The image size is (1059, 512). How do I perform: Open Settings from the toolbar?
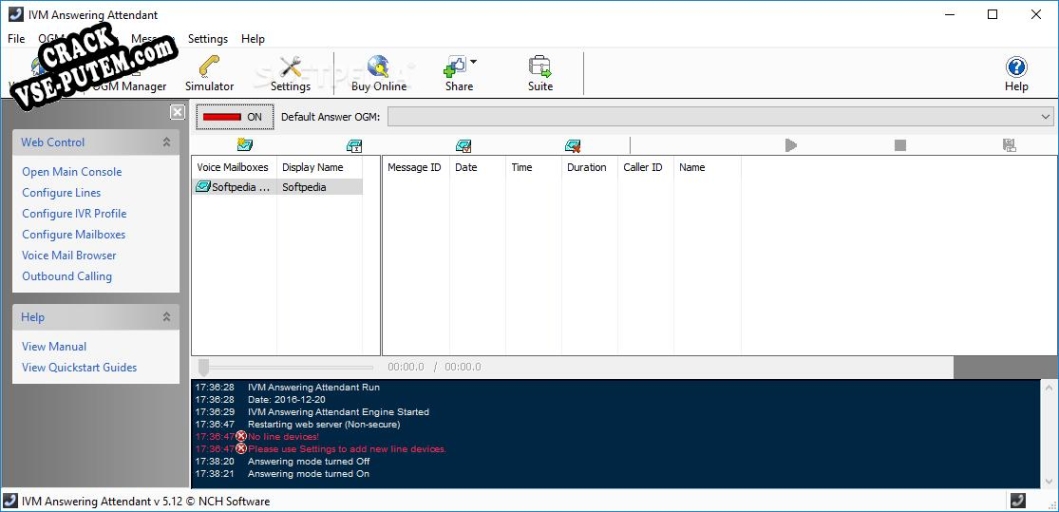coord(290,73)
